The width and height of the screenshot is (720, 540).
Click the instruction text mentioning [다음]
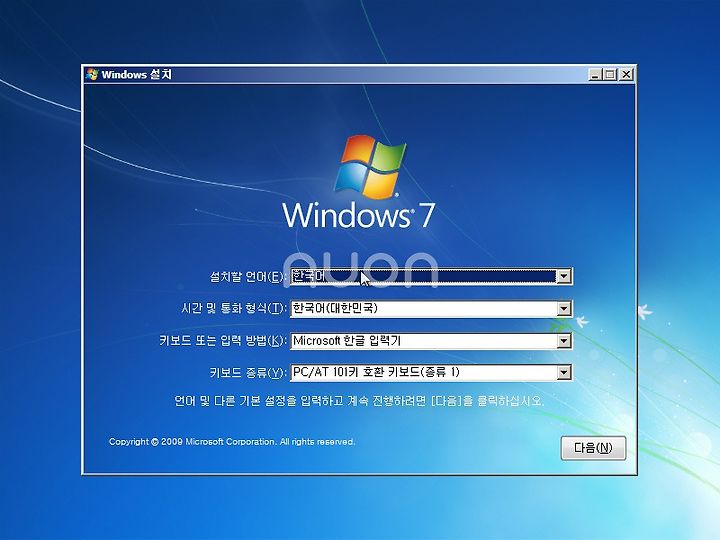359,401
